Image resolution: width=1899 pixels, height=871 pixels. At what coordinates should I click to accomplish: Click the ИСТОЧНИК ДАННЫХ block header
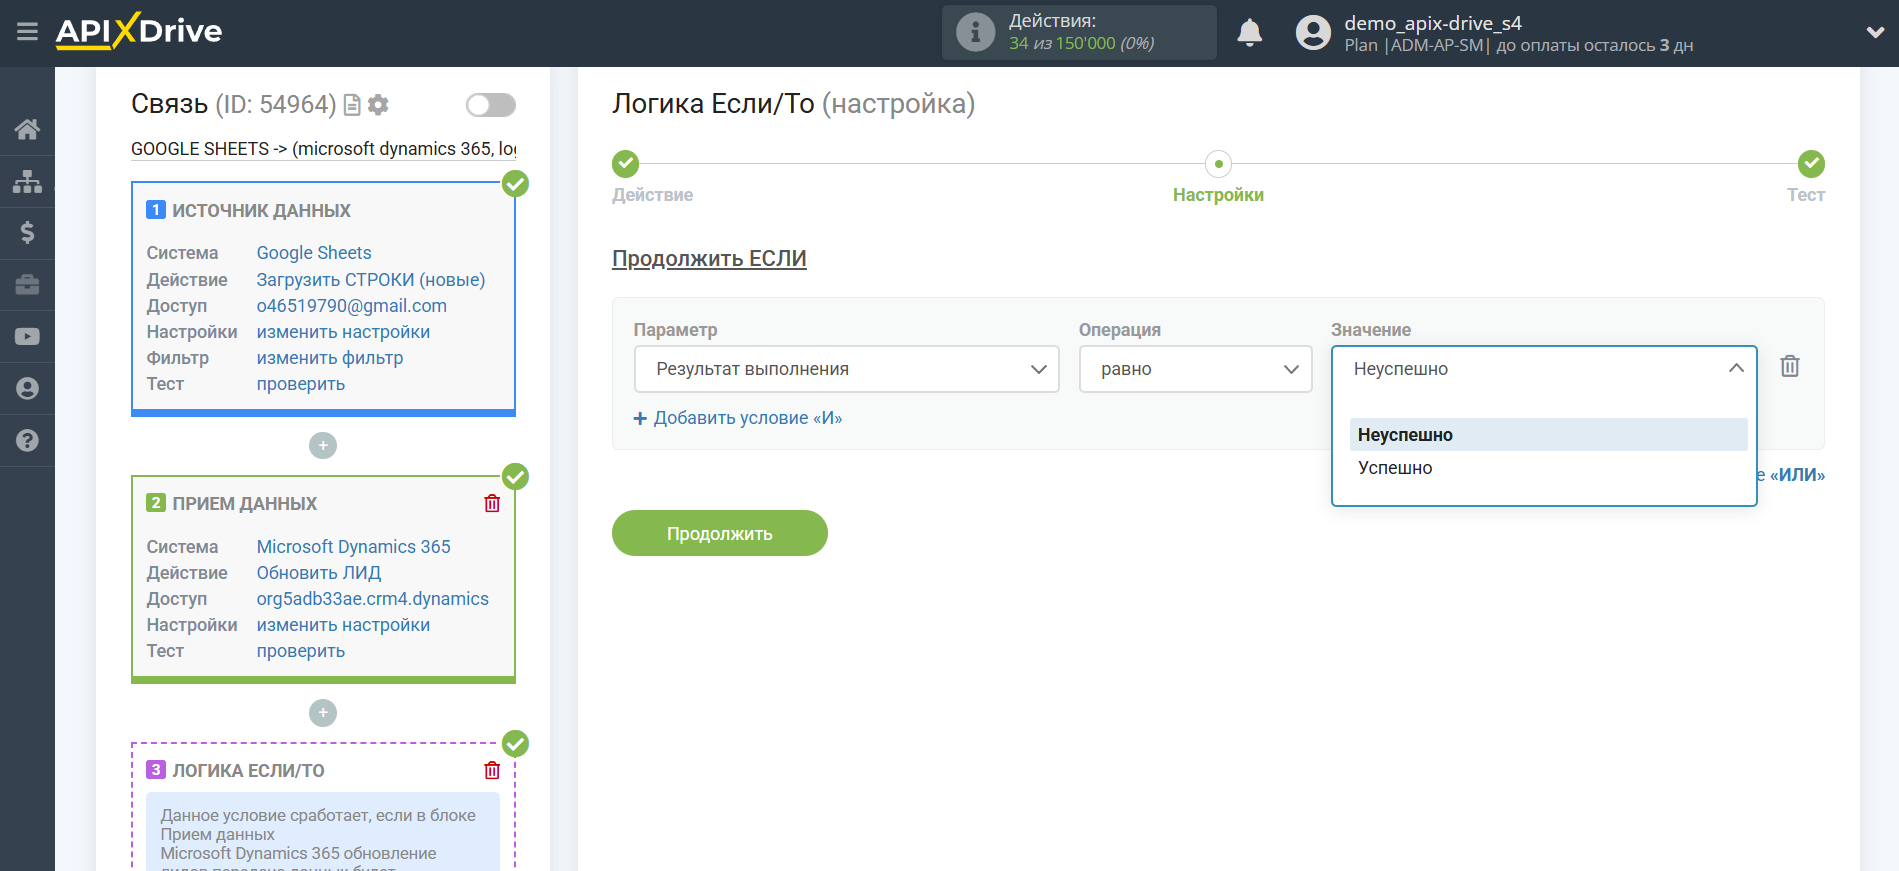coord(261,210)
